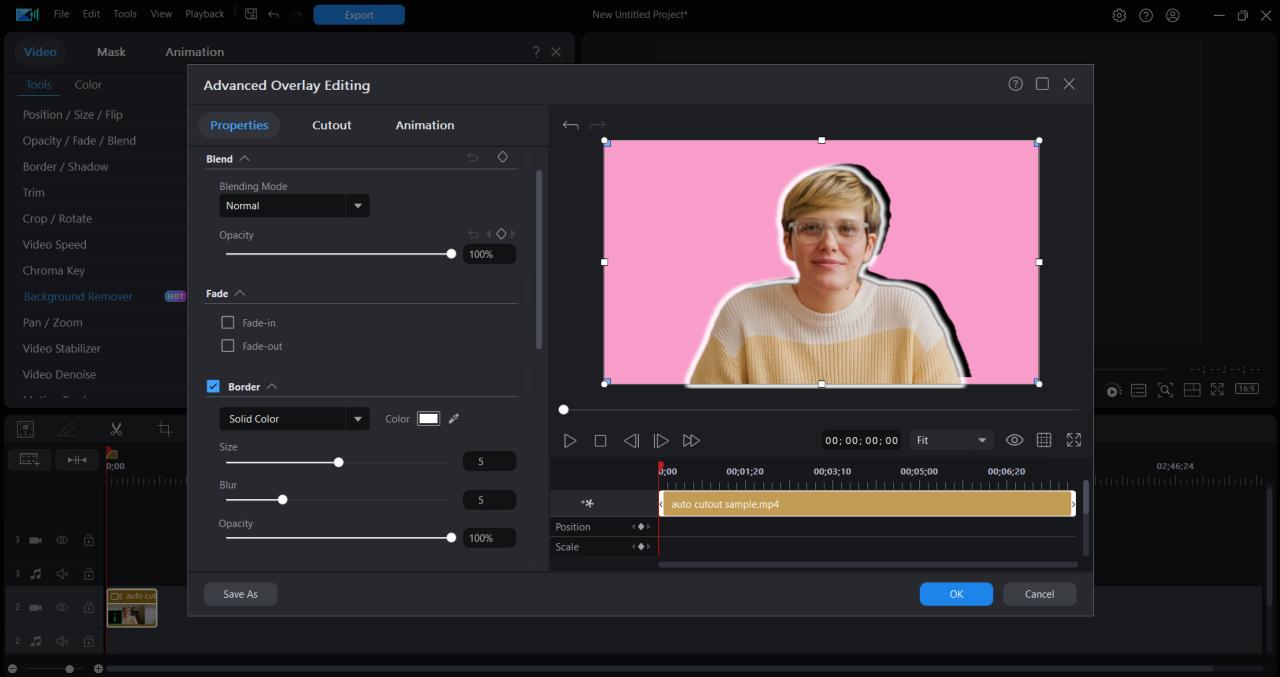Image resolution: width=1280 pixels, height=677 pixels.
Task: Enable the Fade-in checkbox
Action: tap(228, 323)
